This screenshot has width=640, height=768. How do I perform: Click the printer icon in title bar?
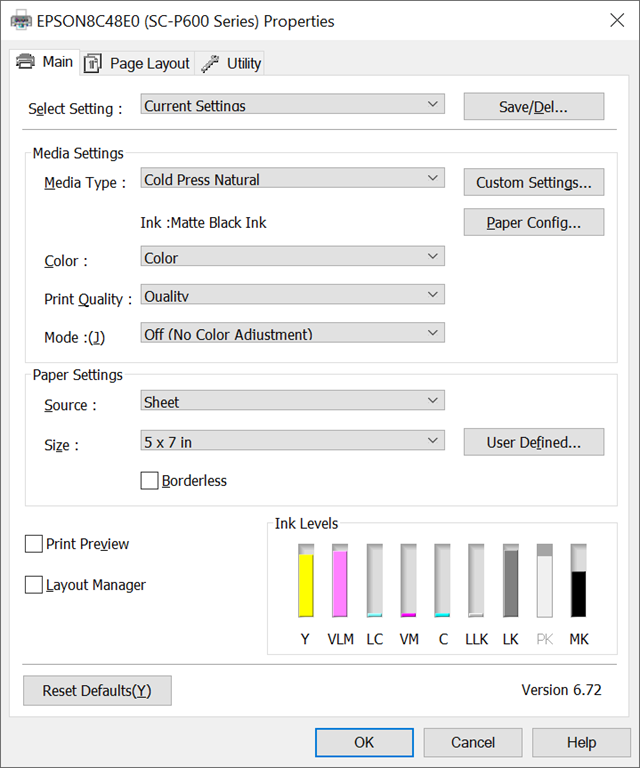(x=21, y=21)
